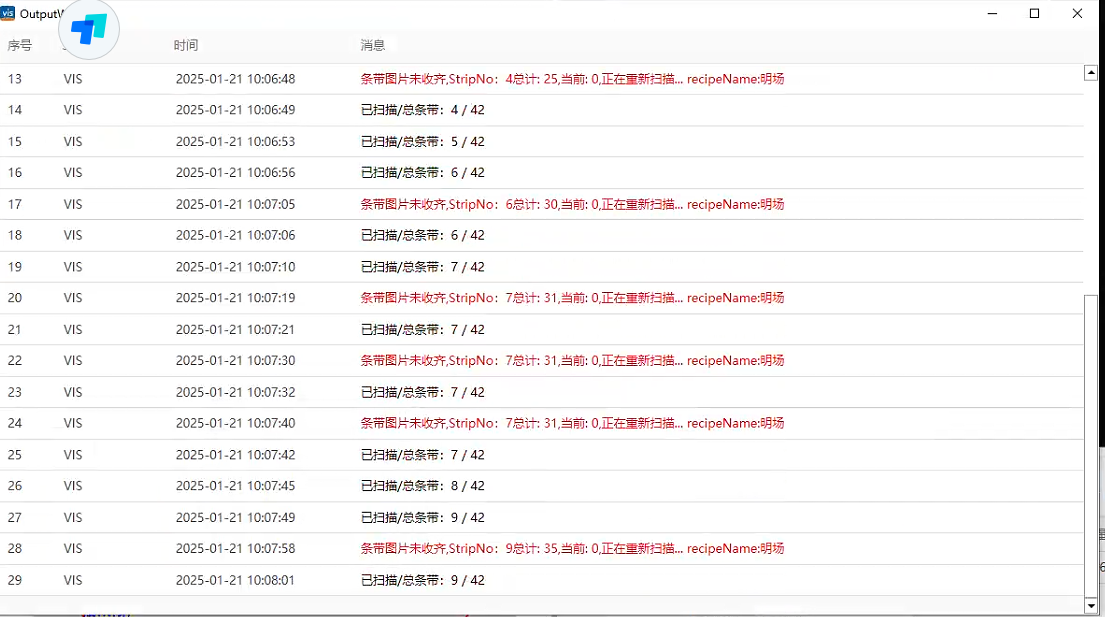Viewport: 1105px width, 617px height.
Task: Select row 29 message 9 / 42
Action: point(423,580)
